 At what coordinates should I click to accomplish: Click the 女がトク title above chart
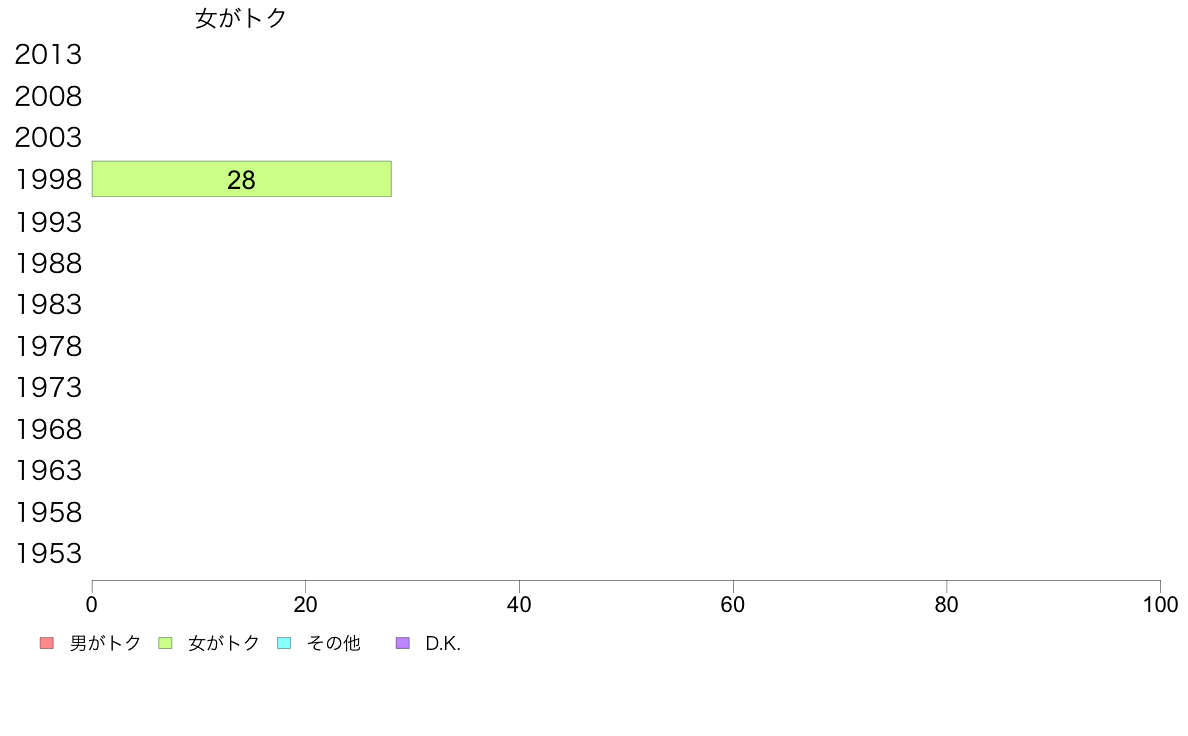click(241, 18)
